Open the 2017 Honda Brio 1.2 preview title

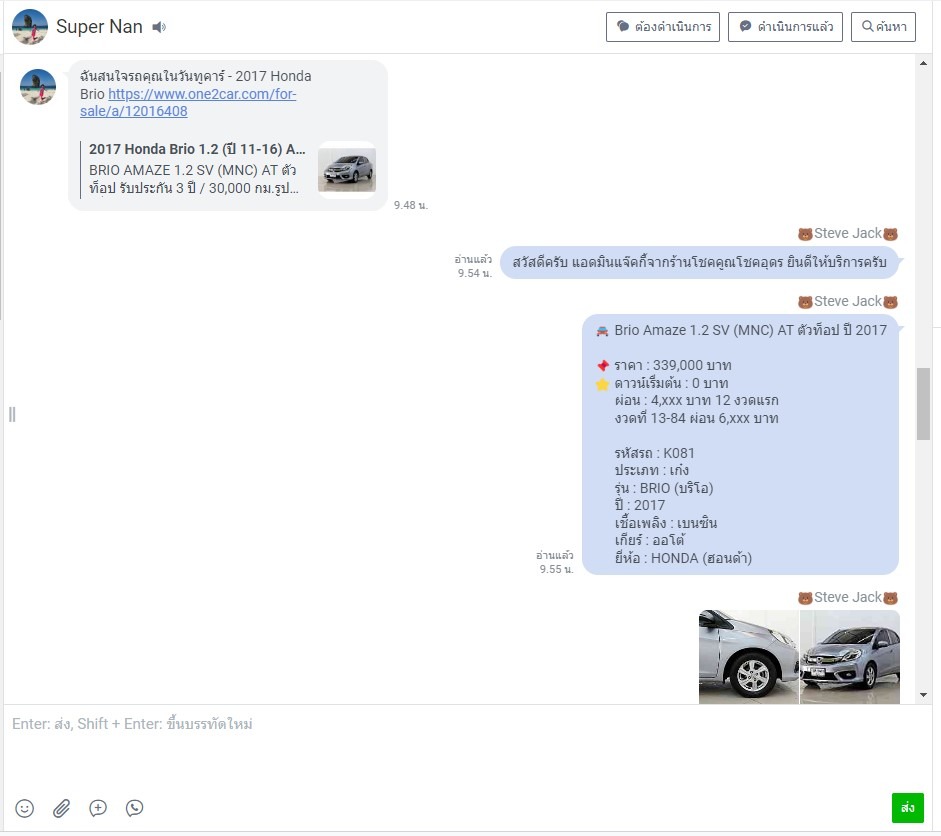pos(197,149)
